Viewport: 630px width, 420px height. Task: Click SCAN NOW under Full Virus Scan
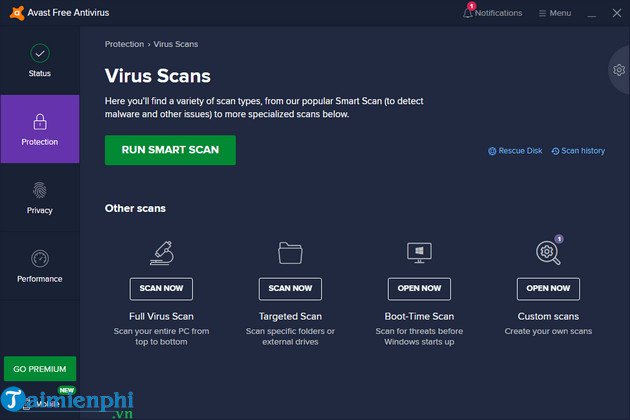(x=161, y=289)
